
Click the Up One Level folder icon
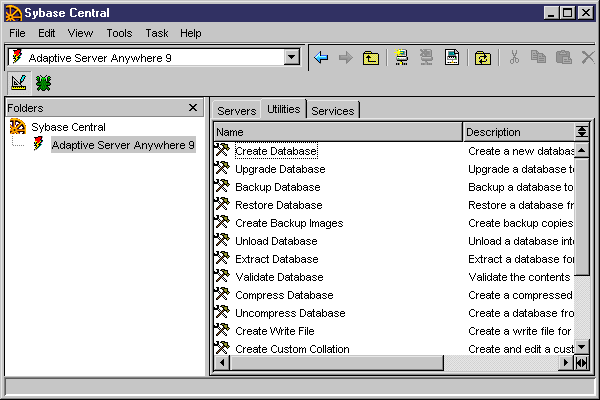(x=370, y=58)
